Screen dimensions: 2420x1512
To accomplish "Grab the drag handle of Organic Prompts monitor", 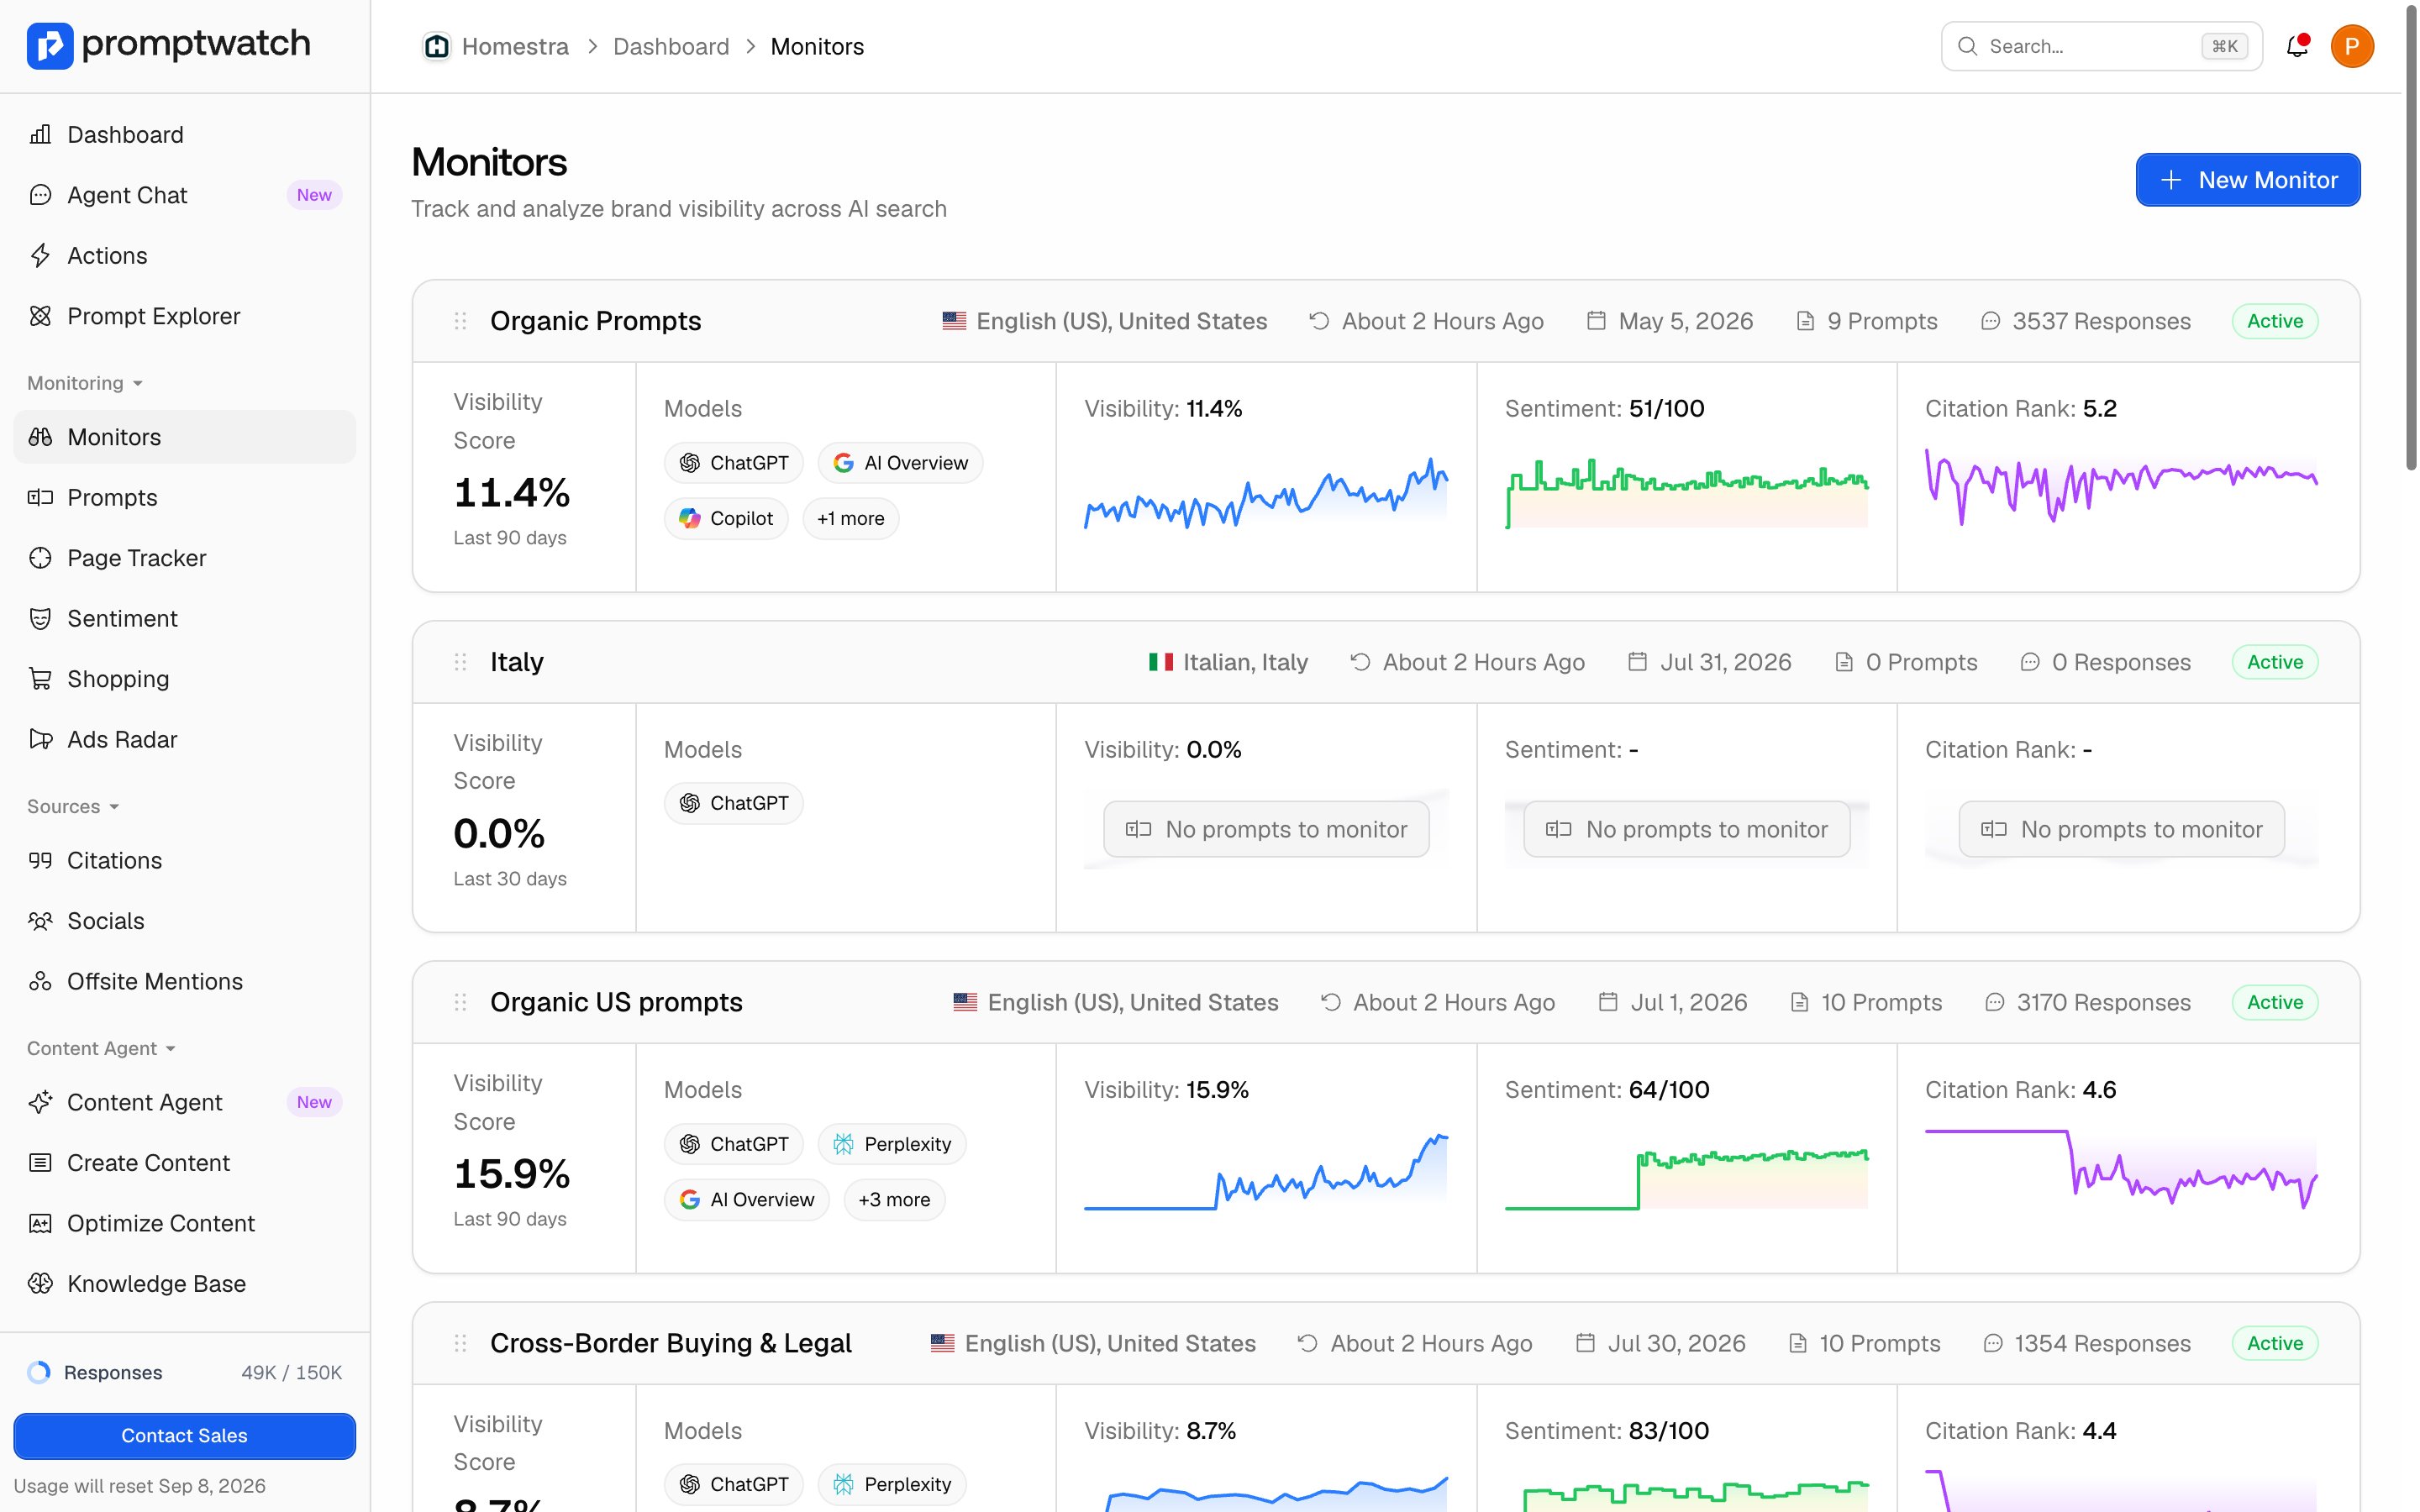I will (460, 321).
